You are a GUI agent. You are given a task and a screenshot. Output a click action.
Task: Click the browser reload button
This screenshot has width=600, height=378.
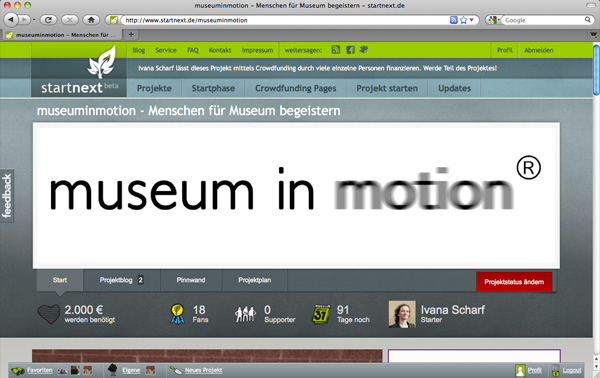click(x=48, y=20)
